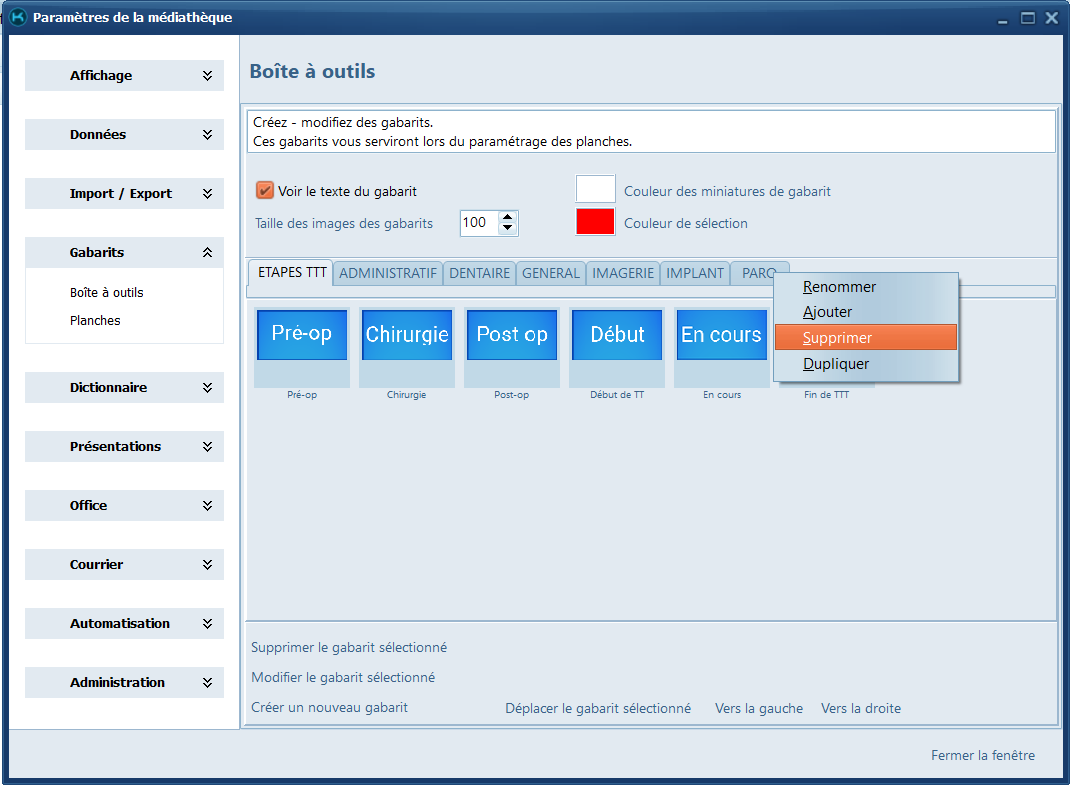Open Planches under Gabarits
1070x785 pixels.
tap(95, 321)
